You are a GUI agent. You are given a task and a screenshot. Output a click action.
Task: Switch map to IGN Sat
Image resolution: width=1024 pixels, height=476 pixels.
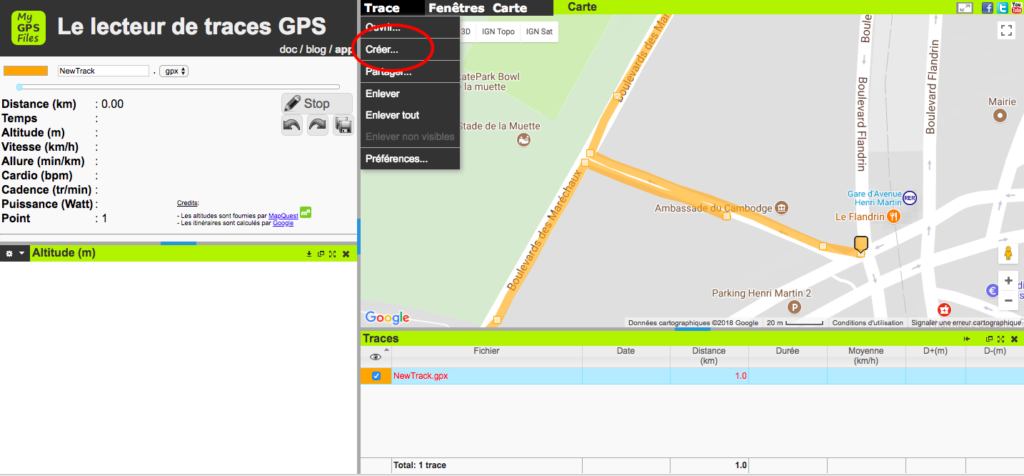coord(539,31)
